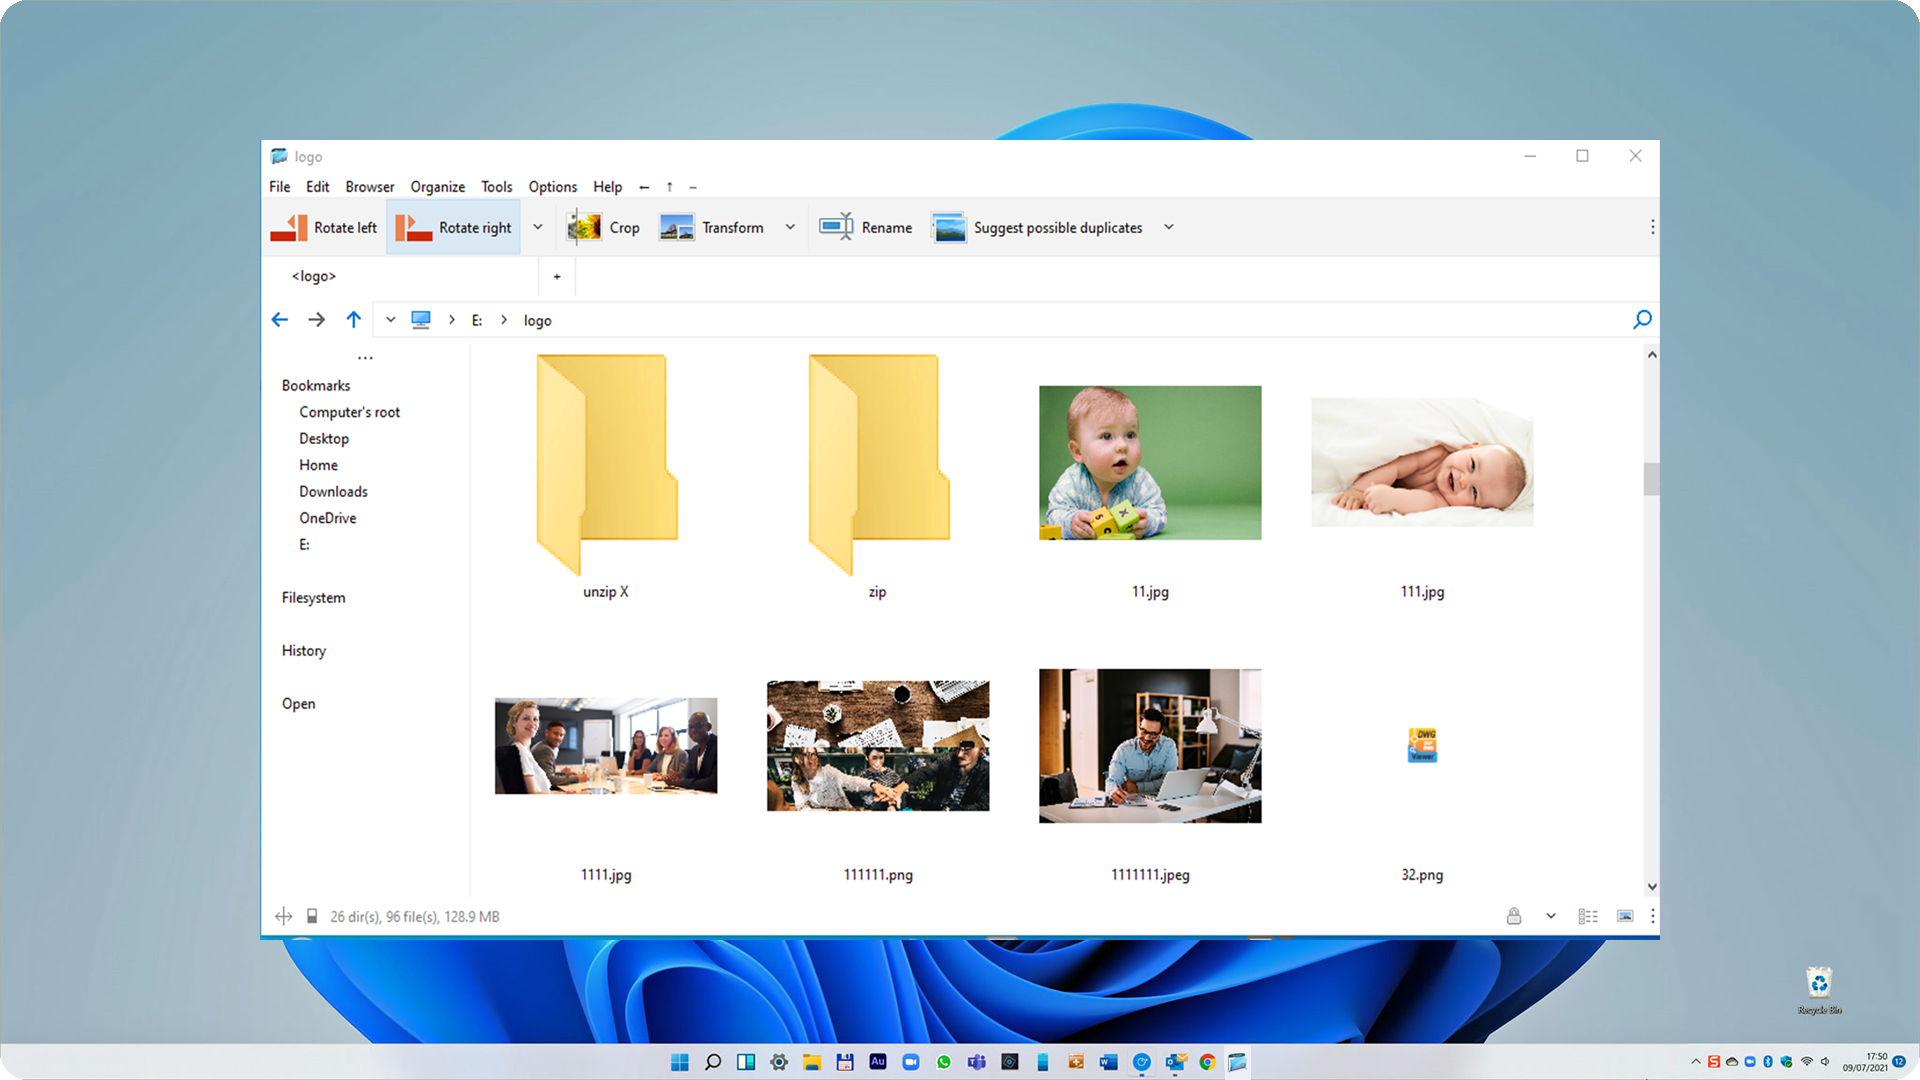Click the search magnifier icon
This screenshot has height=1080, width=1920.
[1642, 320]
